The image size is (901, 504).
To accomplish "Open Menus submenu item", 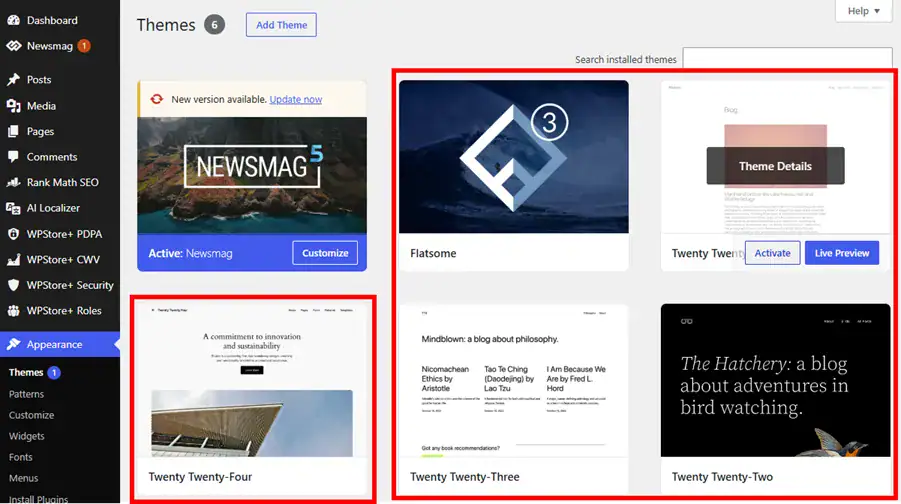I will 24,478.
